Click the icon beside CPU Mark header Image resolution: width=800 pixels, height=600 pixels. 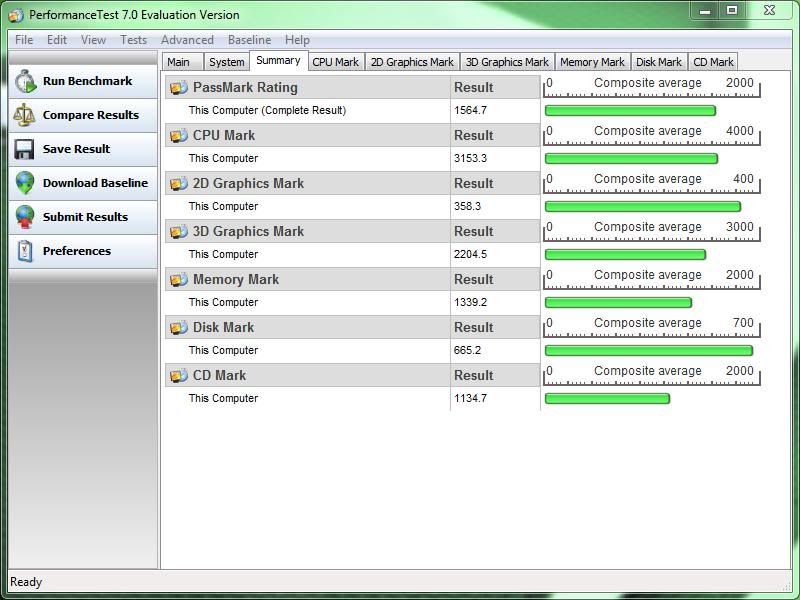pos(179,136)
